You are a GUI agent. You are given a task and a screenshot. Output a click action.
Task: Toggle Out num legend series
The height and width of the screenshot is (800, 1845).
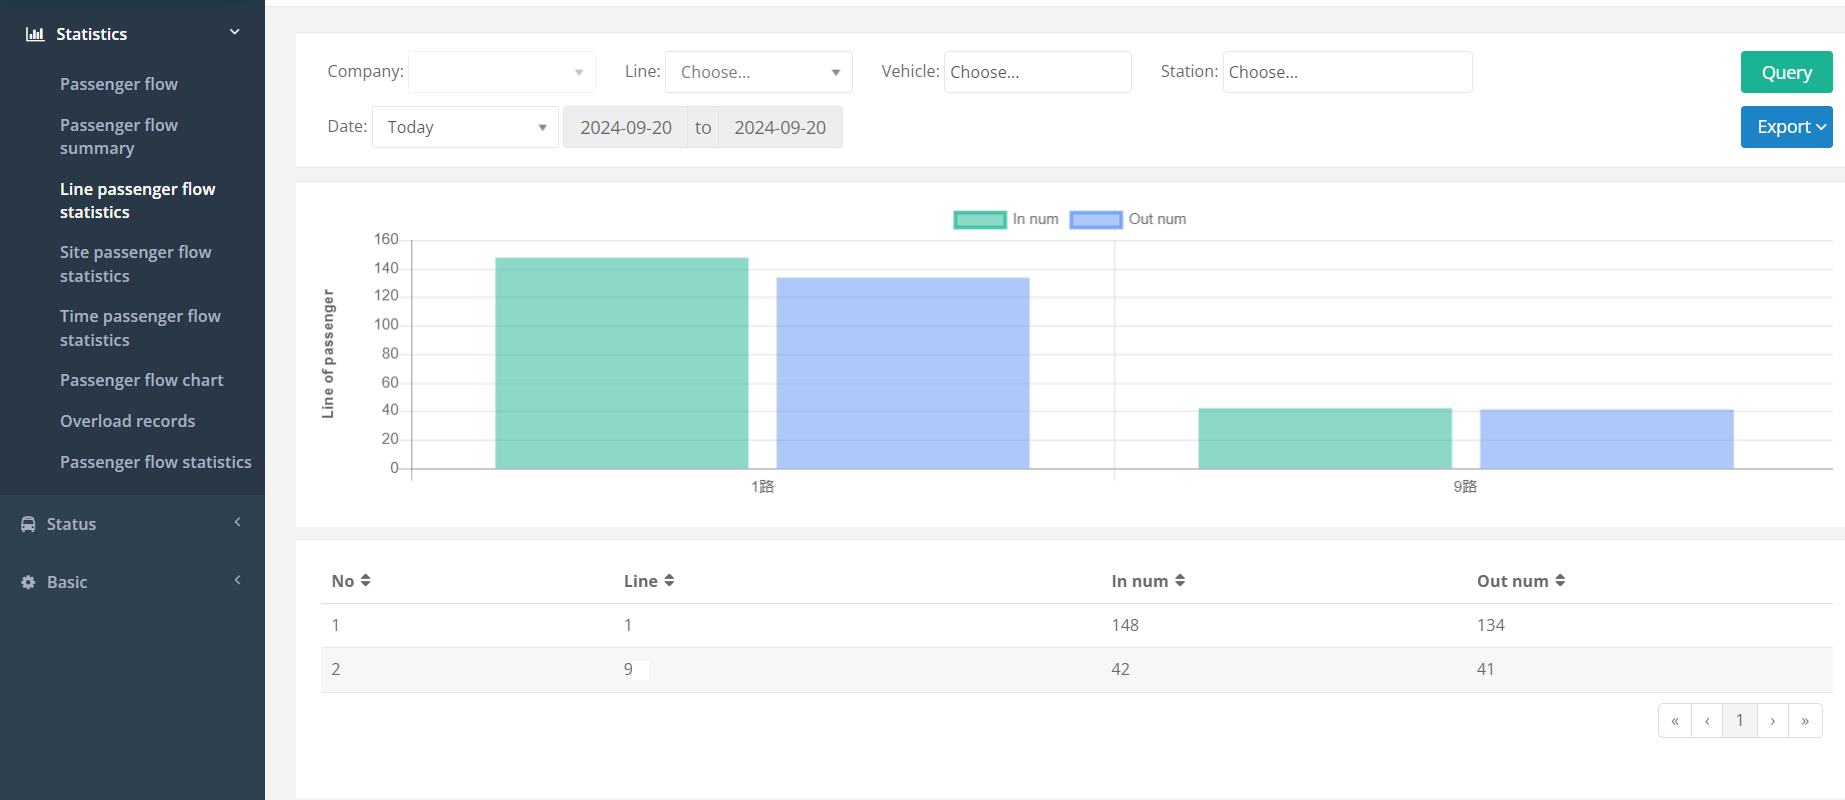pos(1128,219)
